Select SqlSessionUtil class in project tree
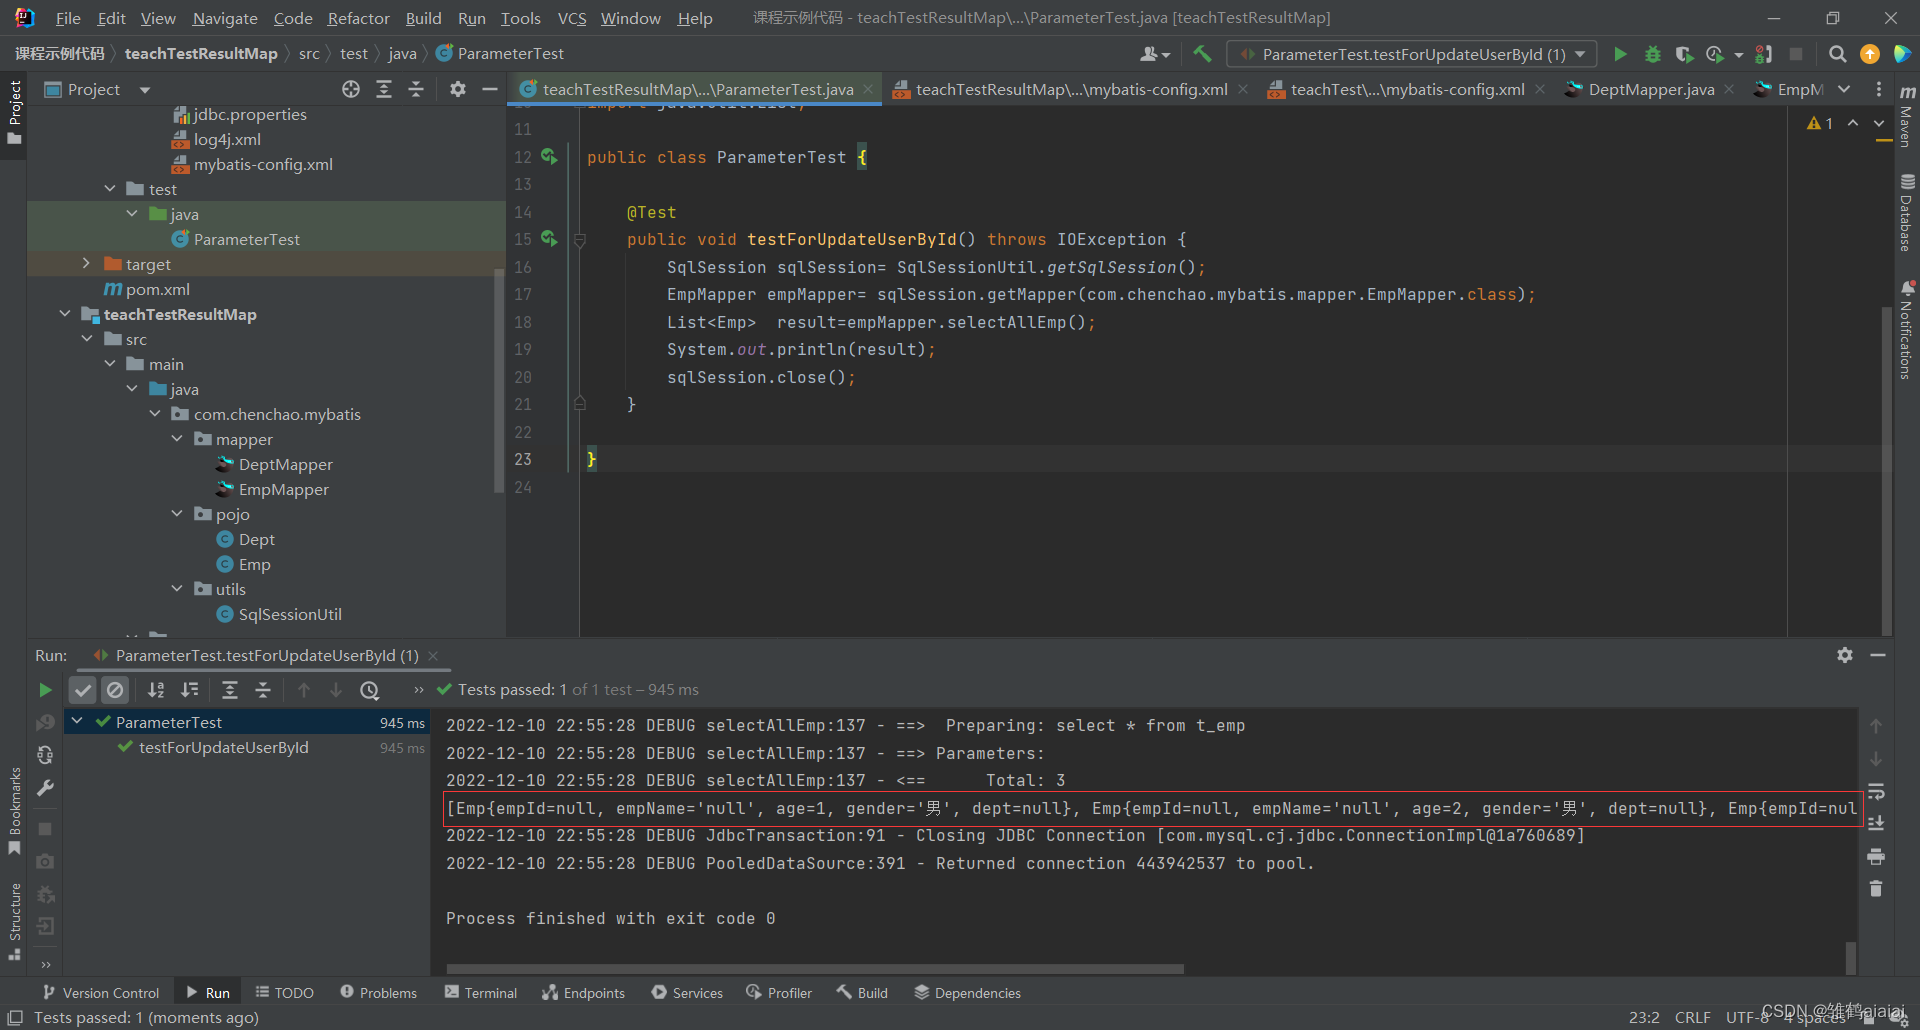1920x1030 pixels. click(290, 614)
